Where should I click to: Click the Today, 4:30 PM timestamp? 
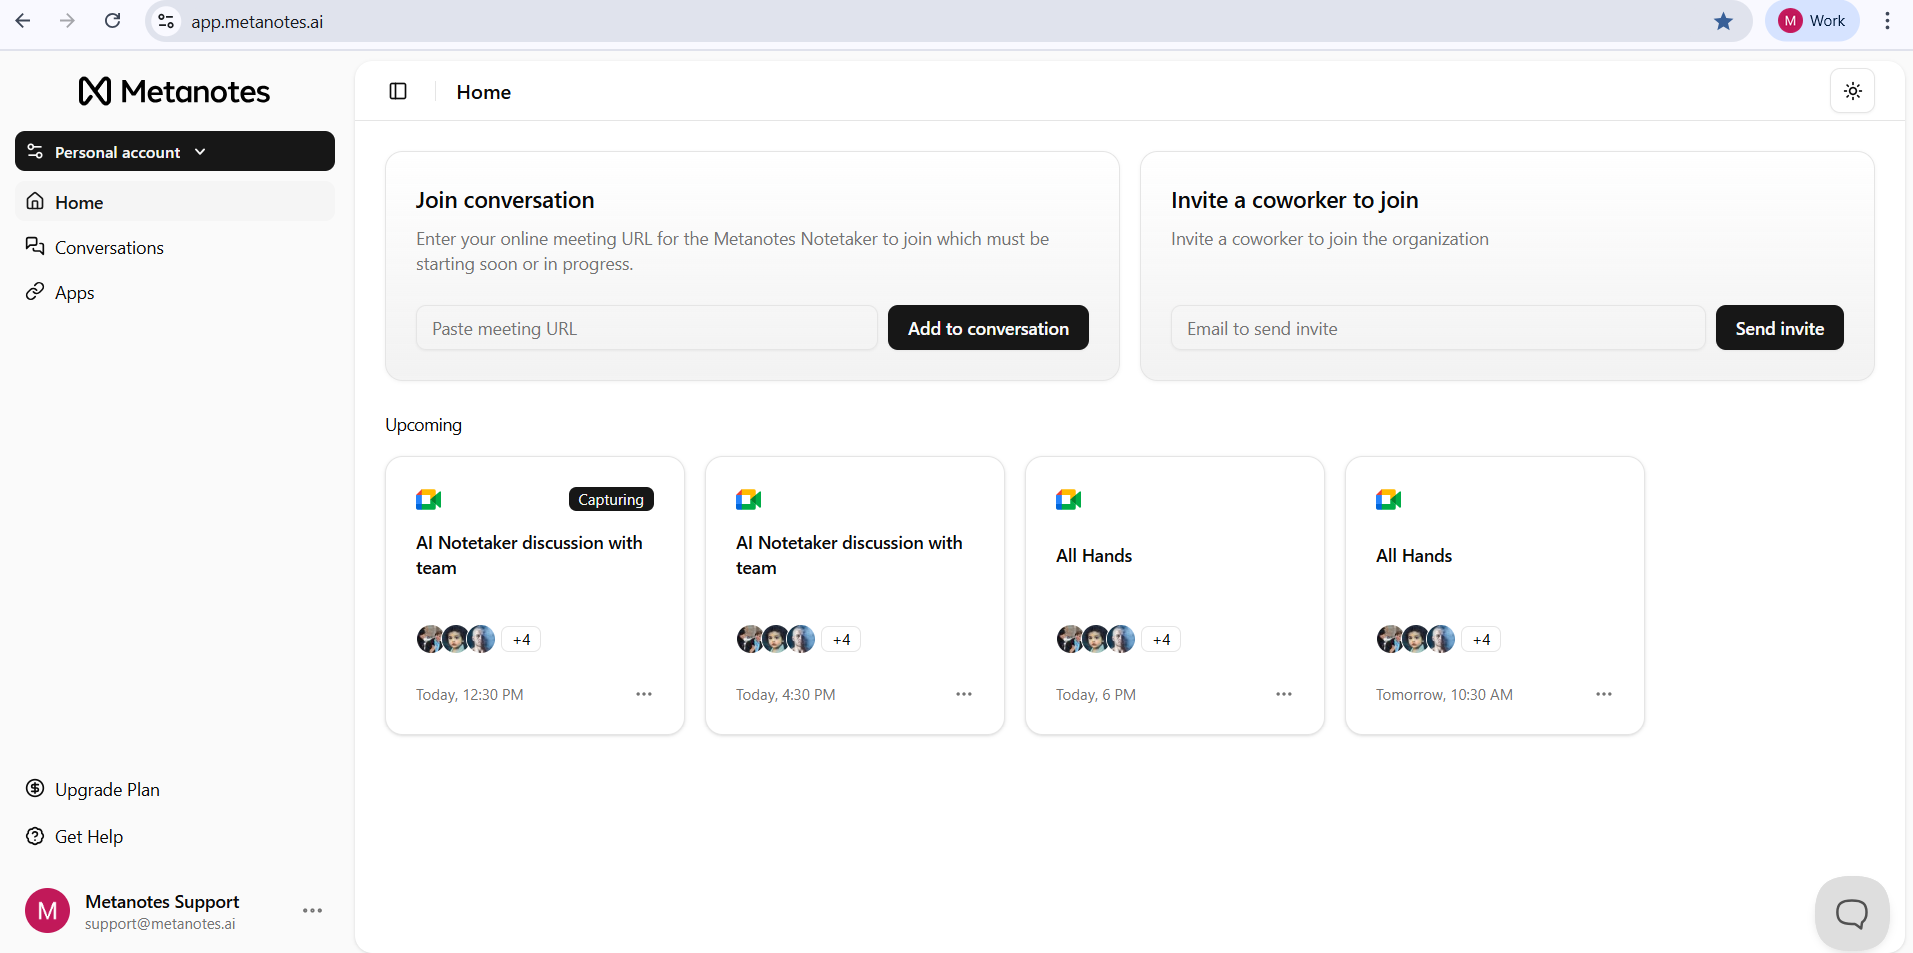coord(786,694)
